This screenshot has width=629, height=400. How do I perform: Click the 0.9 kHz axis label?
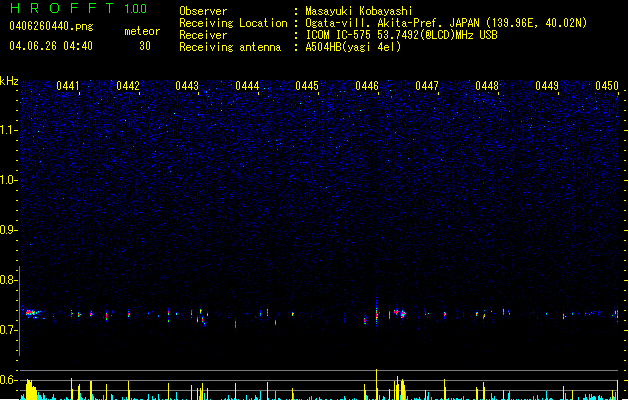tap(9, 230)
